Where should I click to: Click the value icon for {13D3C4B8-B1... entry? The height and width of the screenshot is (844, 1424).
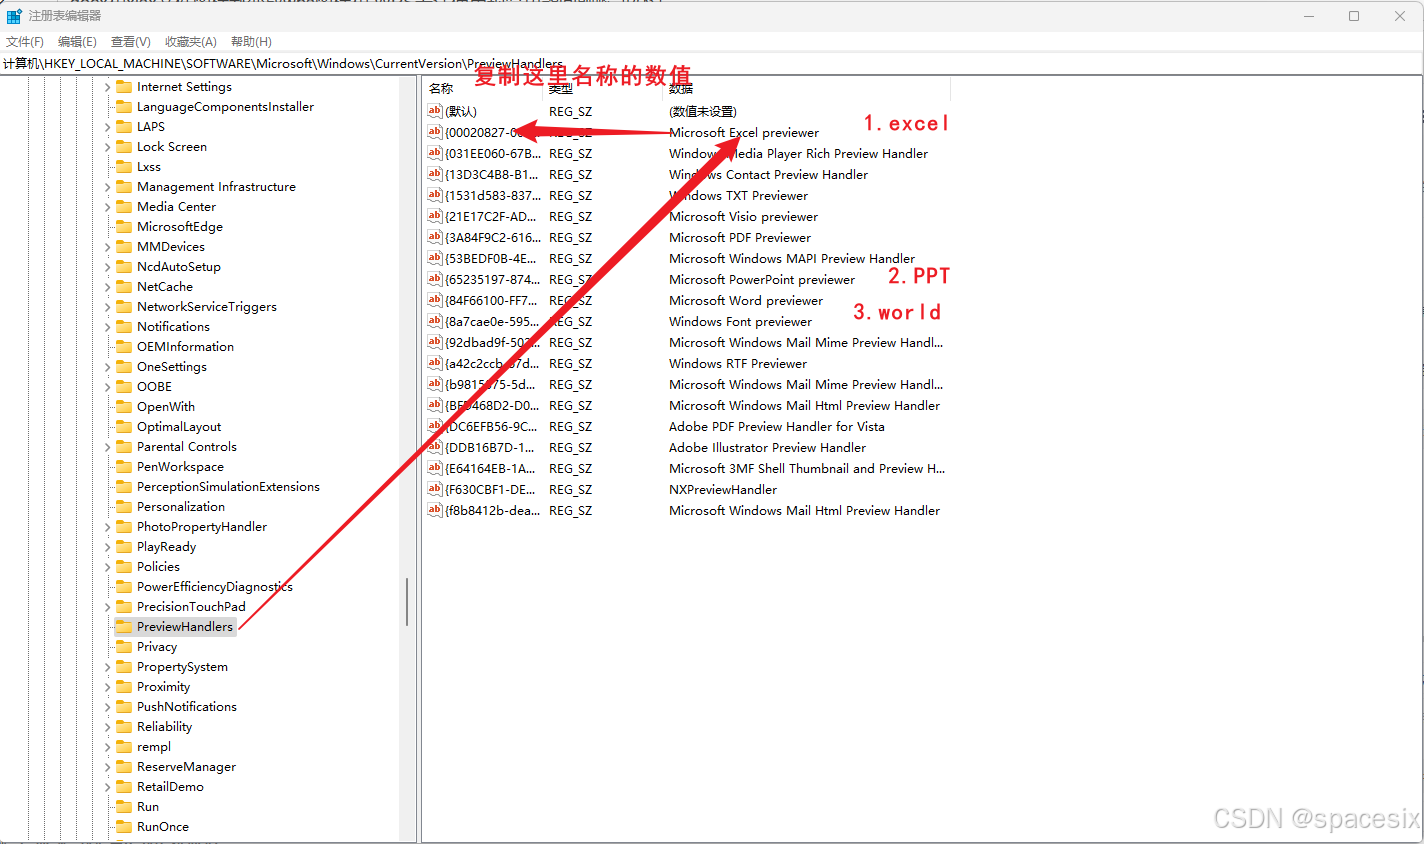pos(434,174)
